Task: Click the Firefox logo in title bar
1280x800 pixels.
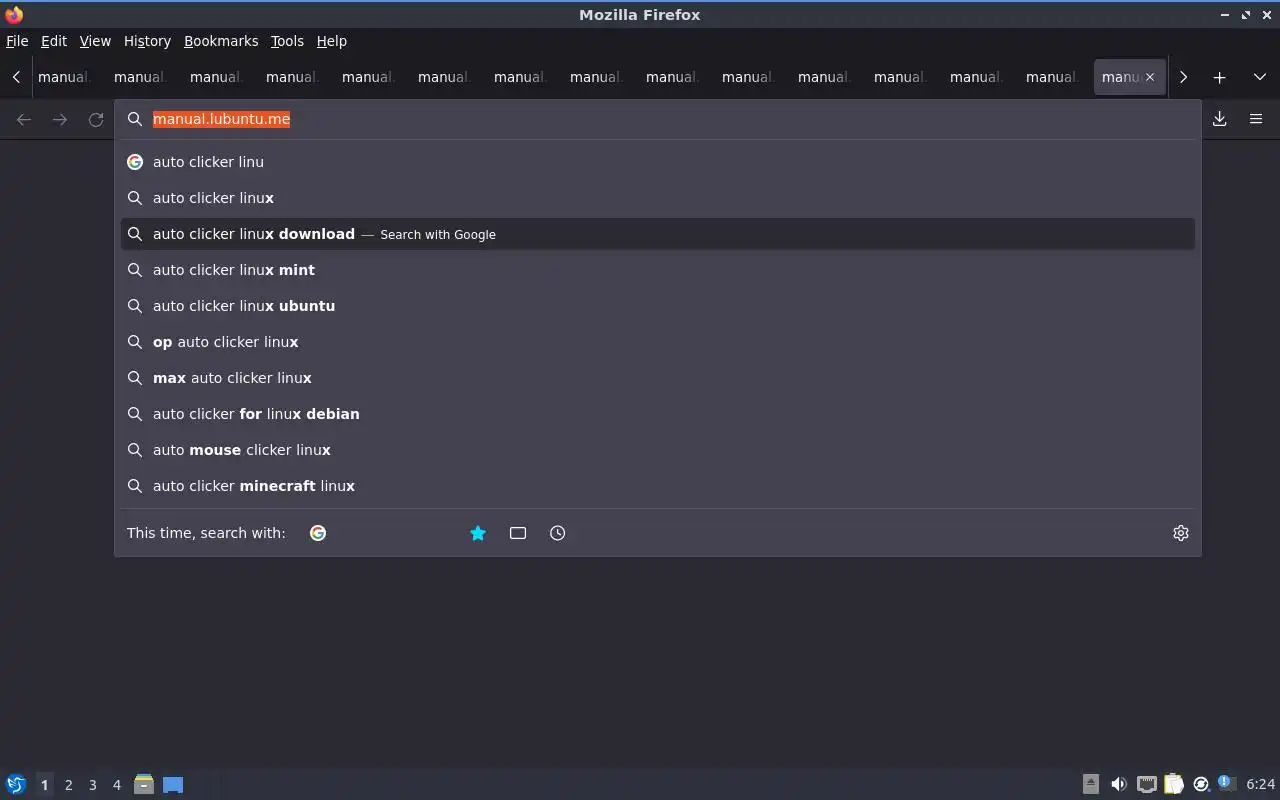Action: tap(14, 15)
